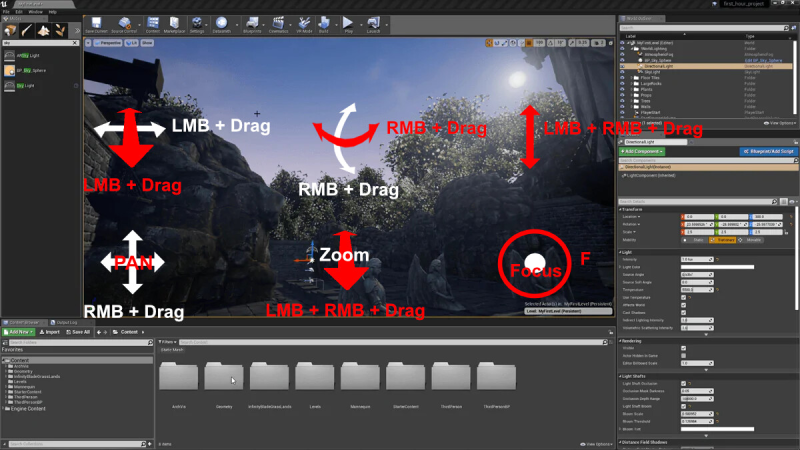The image size is (800, 450).
Task: Click the Blueprint/Add Script button
Action: pos(768,152)
